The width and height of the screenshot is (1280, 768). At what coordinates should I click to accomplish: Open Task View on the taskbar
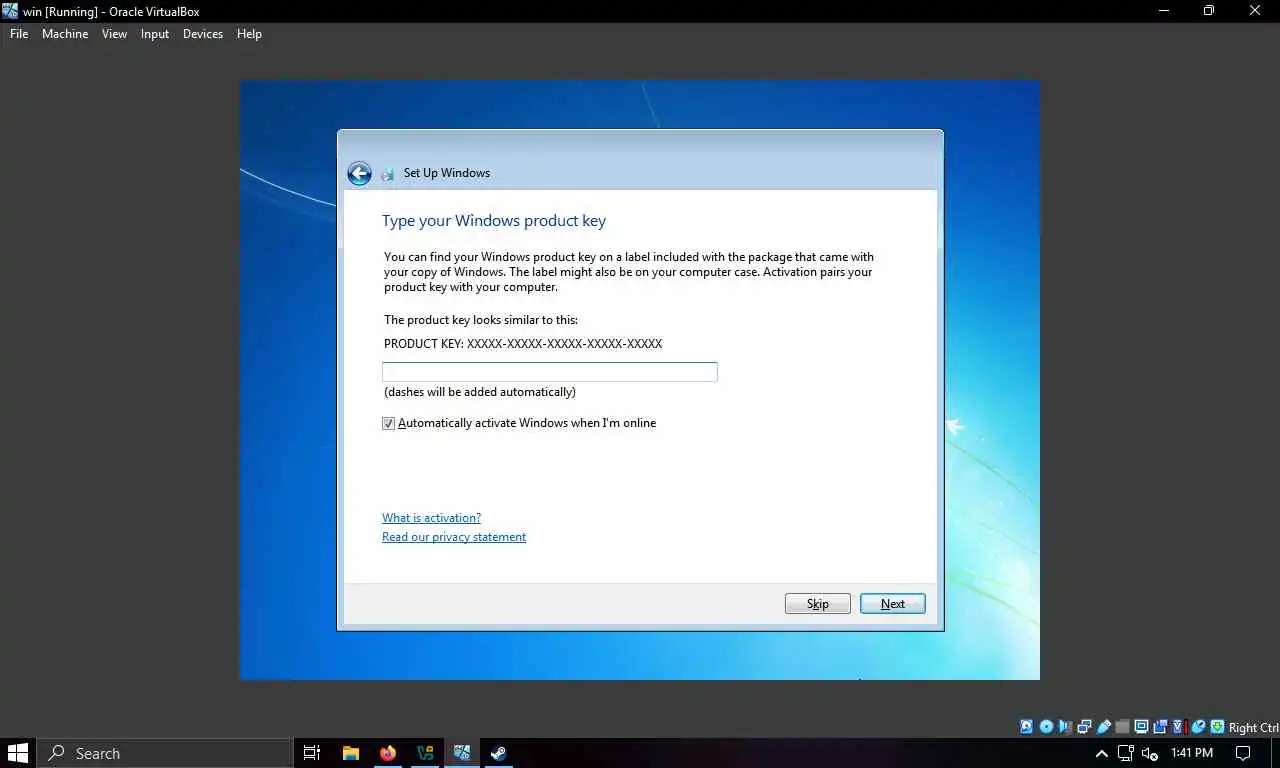point(311,753)
